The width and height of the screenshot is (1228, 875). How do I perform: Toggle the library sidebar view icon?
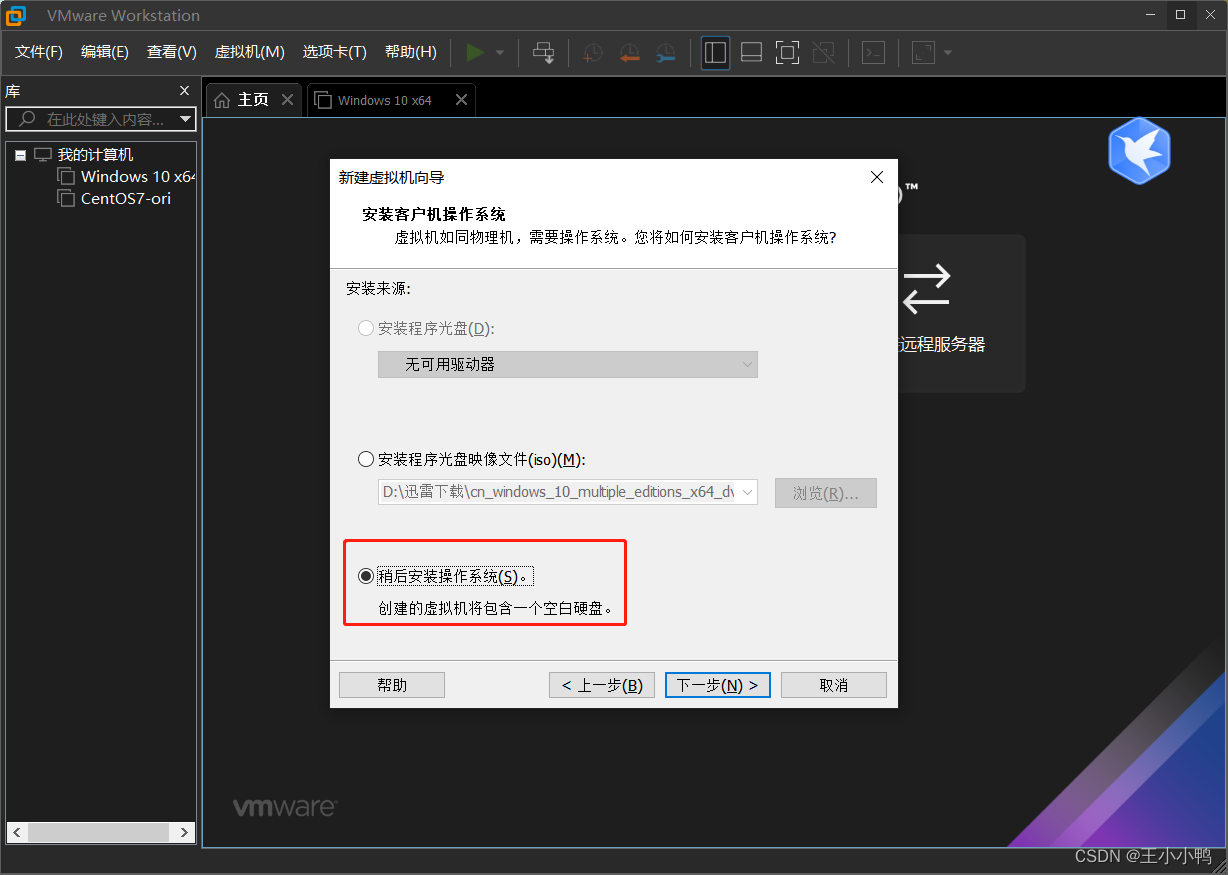(715, 52)
